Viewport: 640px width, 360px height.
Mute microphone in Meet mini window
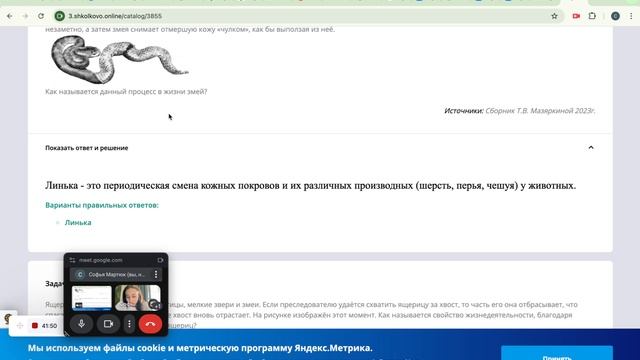82,324
